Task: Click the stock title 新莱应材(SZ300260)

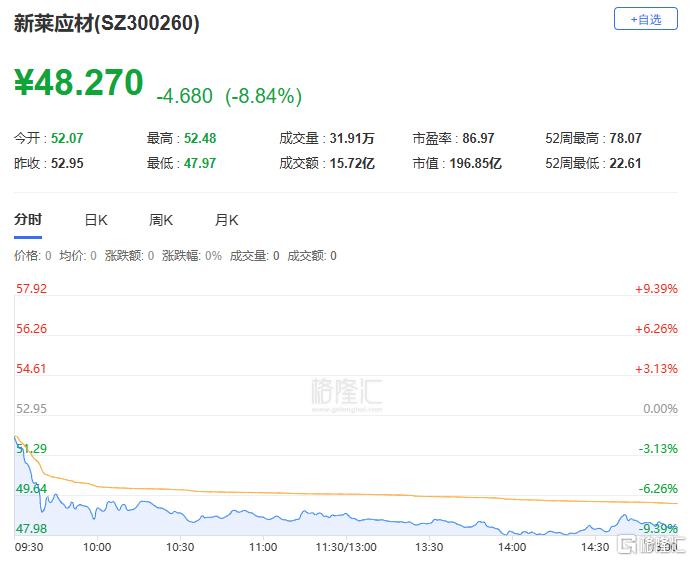Action: pyautogui.click(x=106, y=25)
